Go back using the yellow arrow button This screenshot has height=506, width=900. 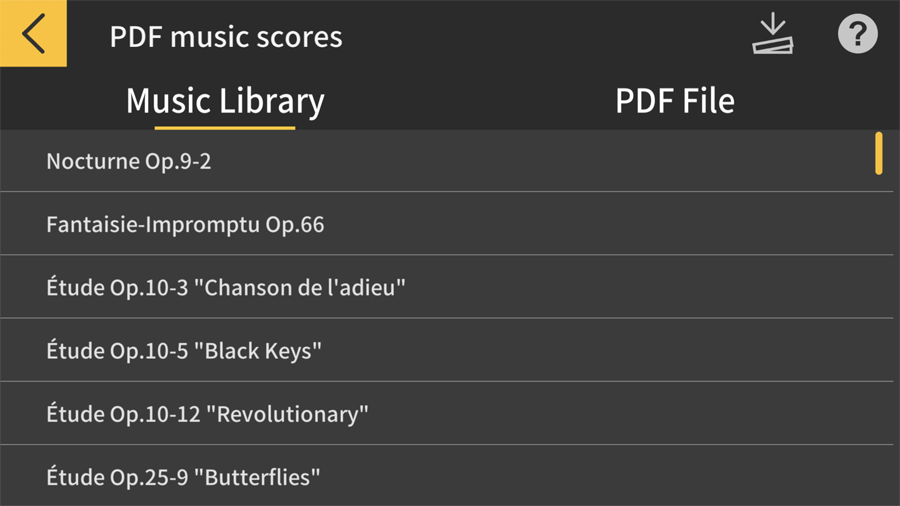[33, 33]
